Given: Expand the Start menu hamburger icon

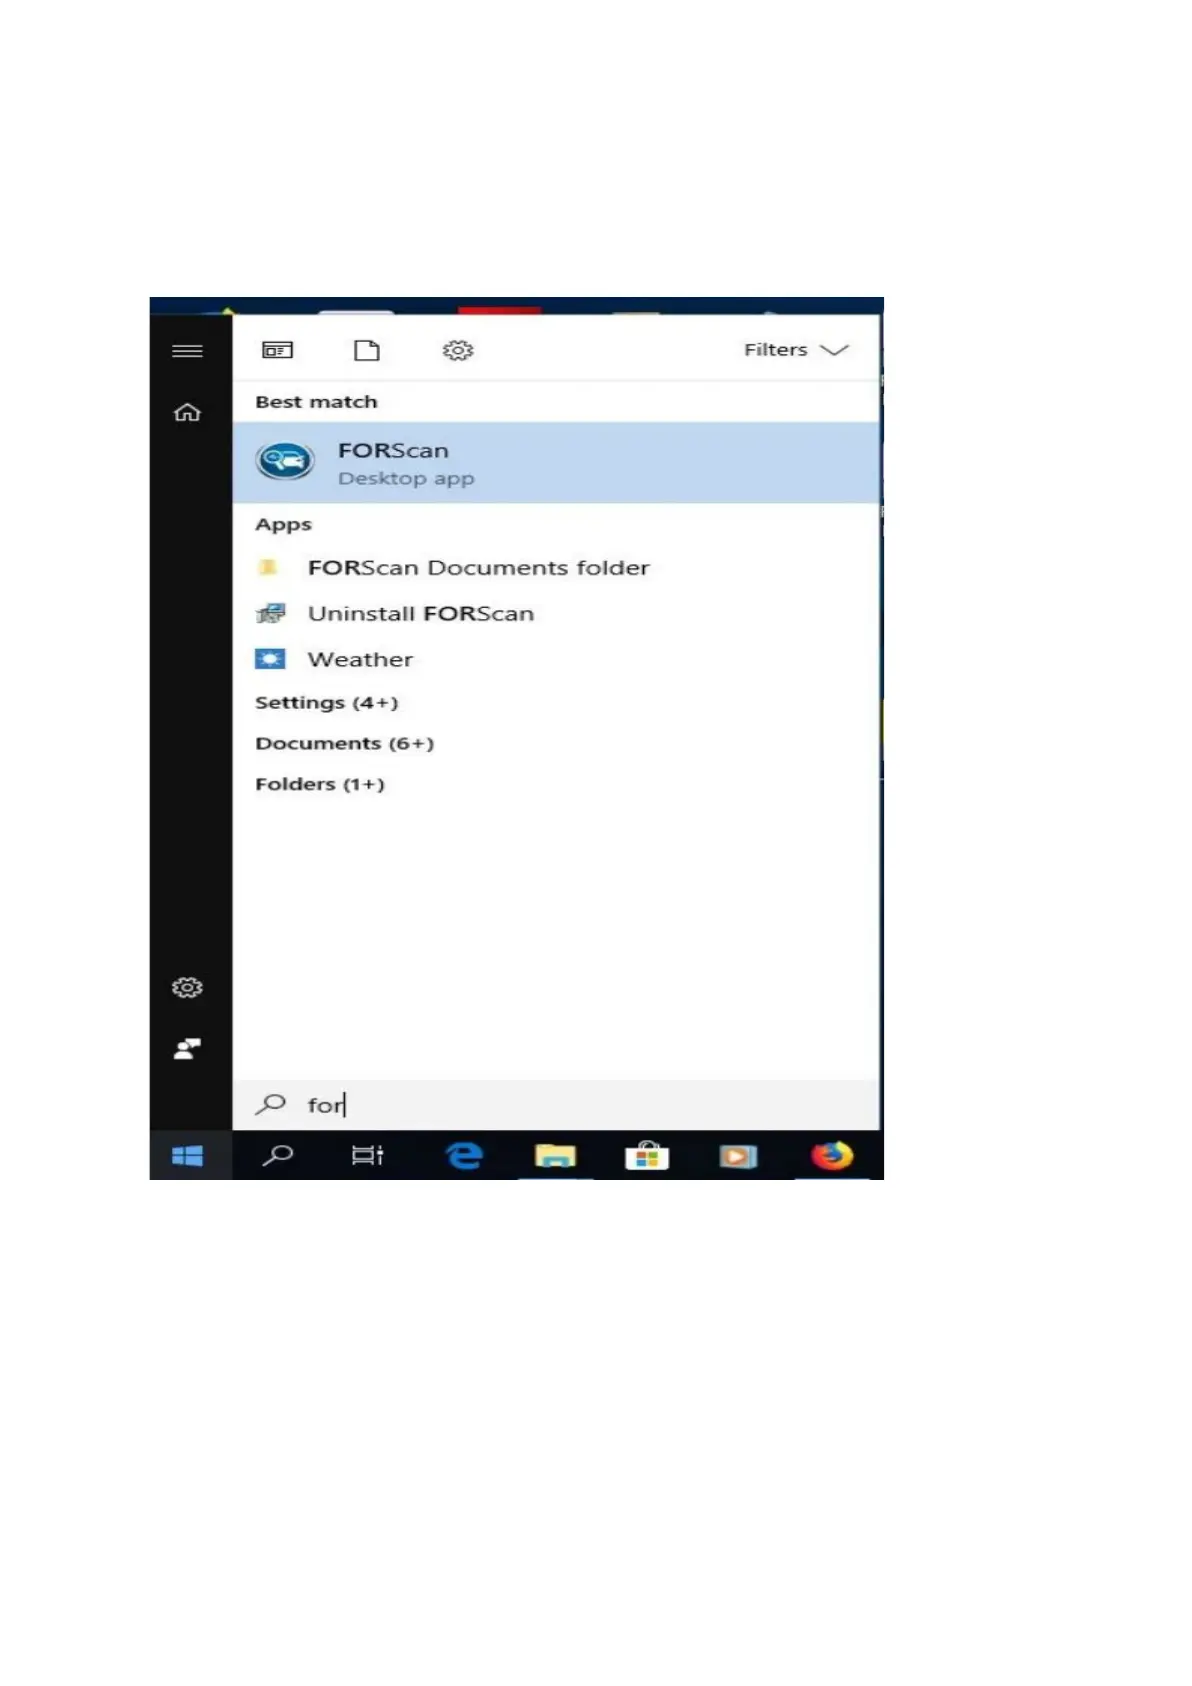Looking at the screenshot, I should click(x=187, y=351).
